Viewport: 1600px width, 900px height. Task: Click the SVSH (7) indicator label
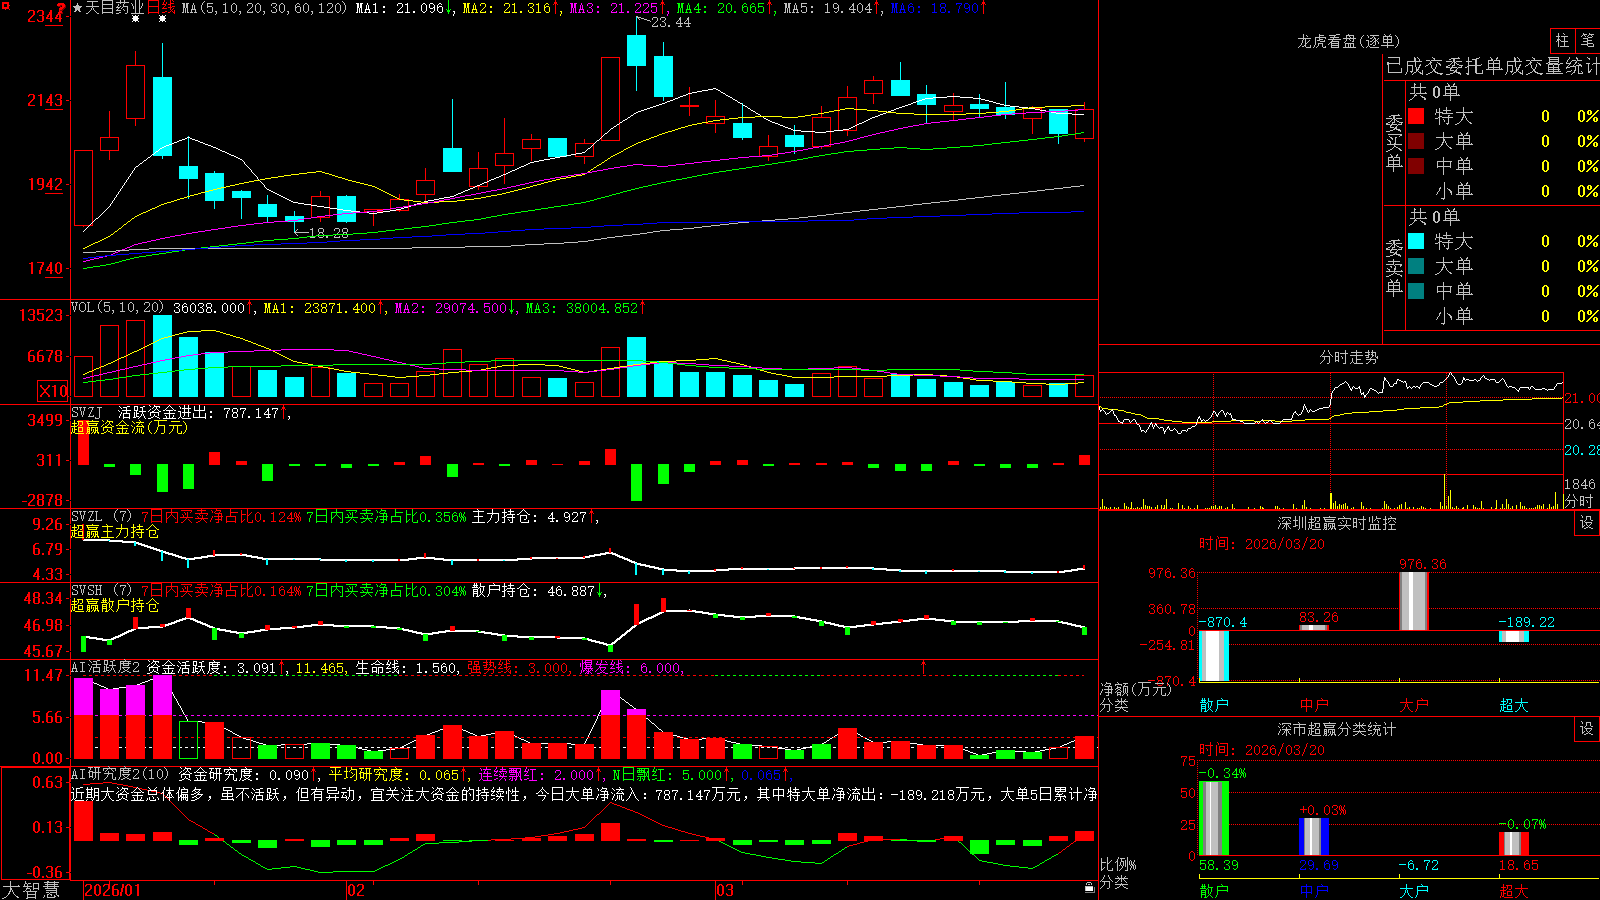click(102, 591)
